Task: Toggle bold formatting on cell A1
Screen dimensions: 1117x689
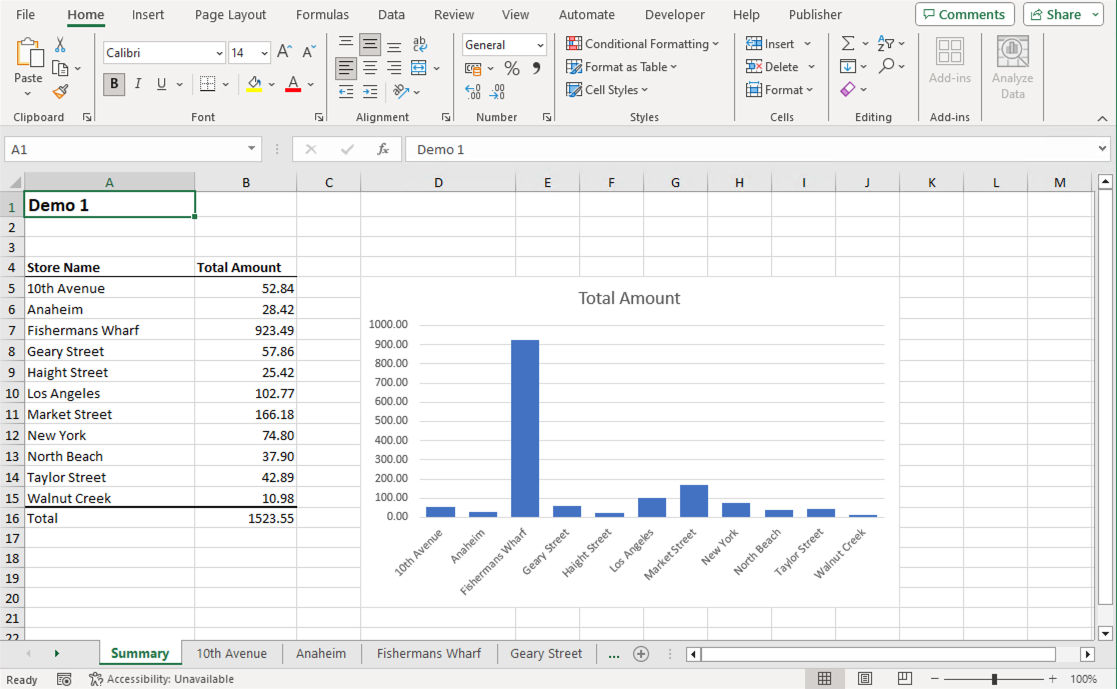Action: tap(113, 84)
